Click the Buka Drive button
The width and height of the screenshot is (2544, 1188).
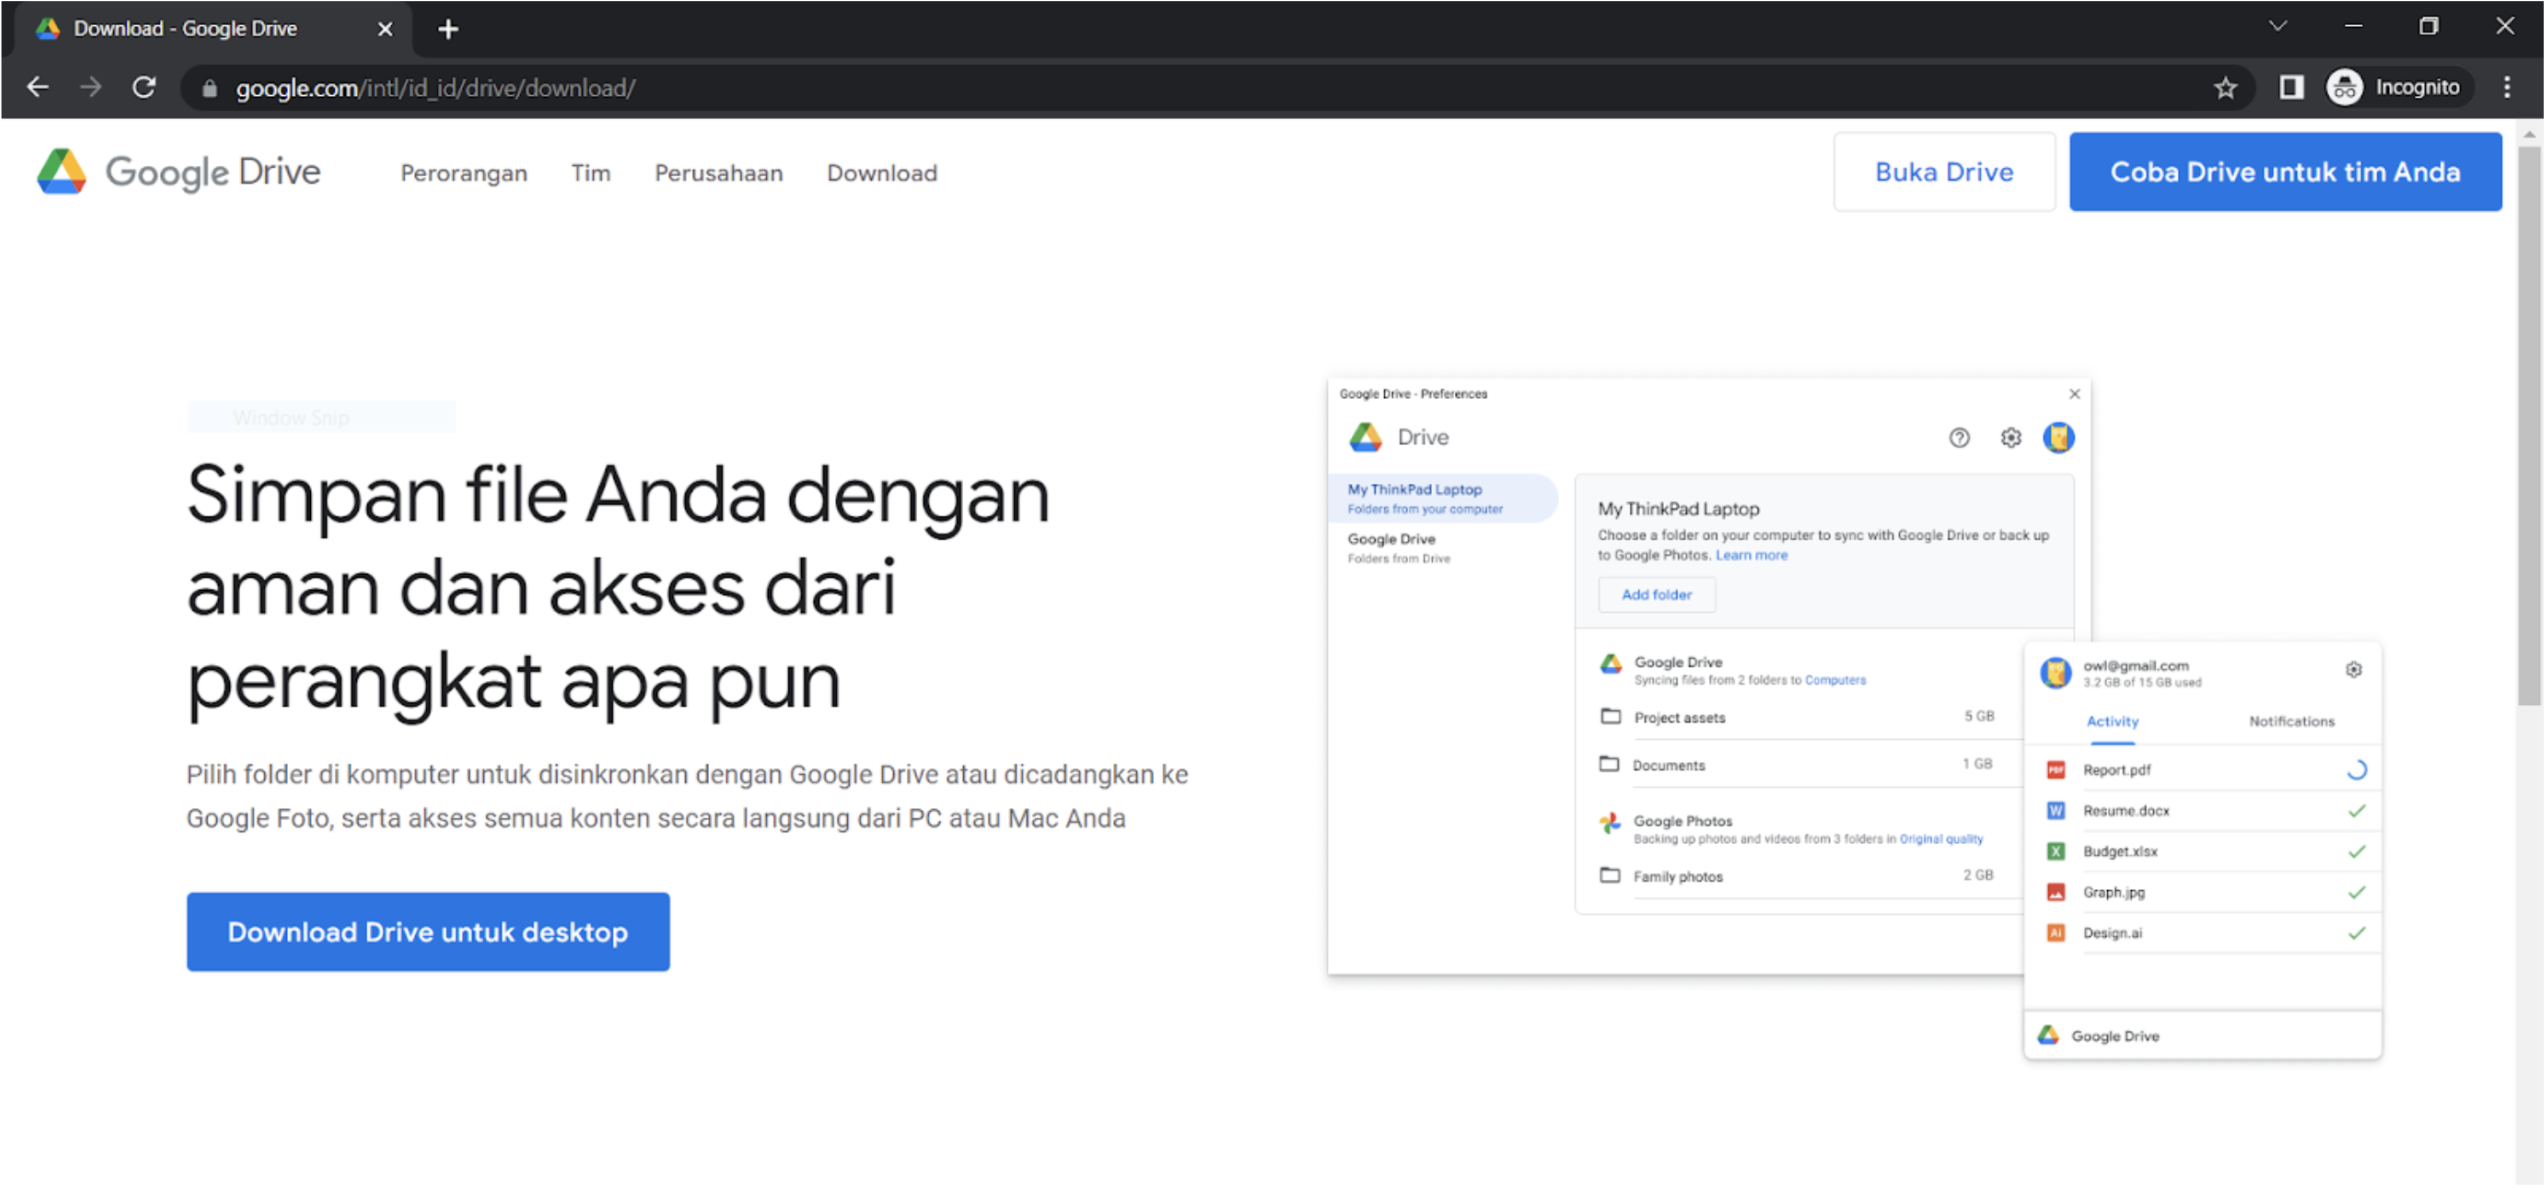click(x=1944, y=172)
